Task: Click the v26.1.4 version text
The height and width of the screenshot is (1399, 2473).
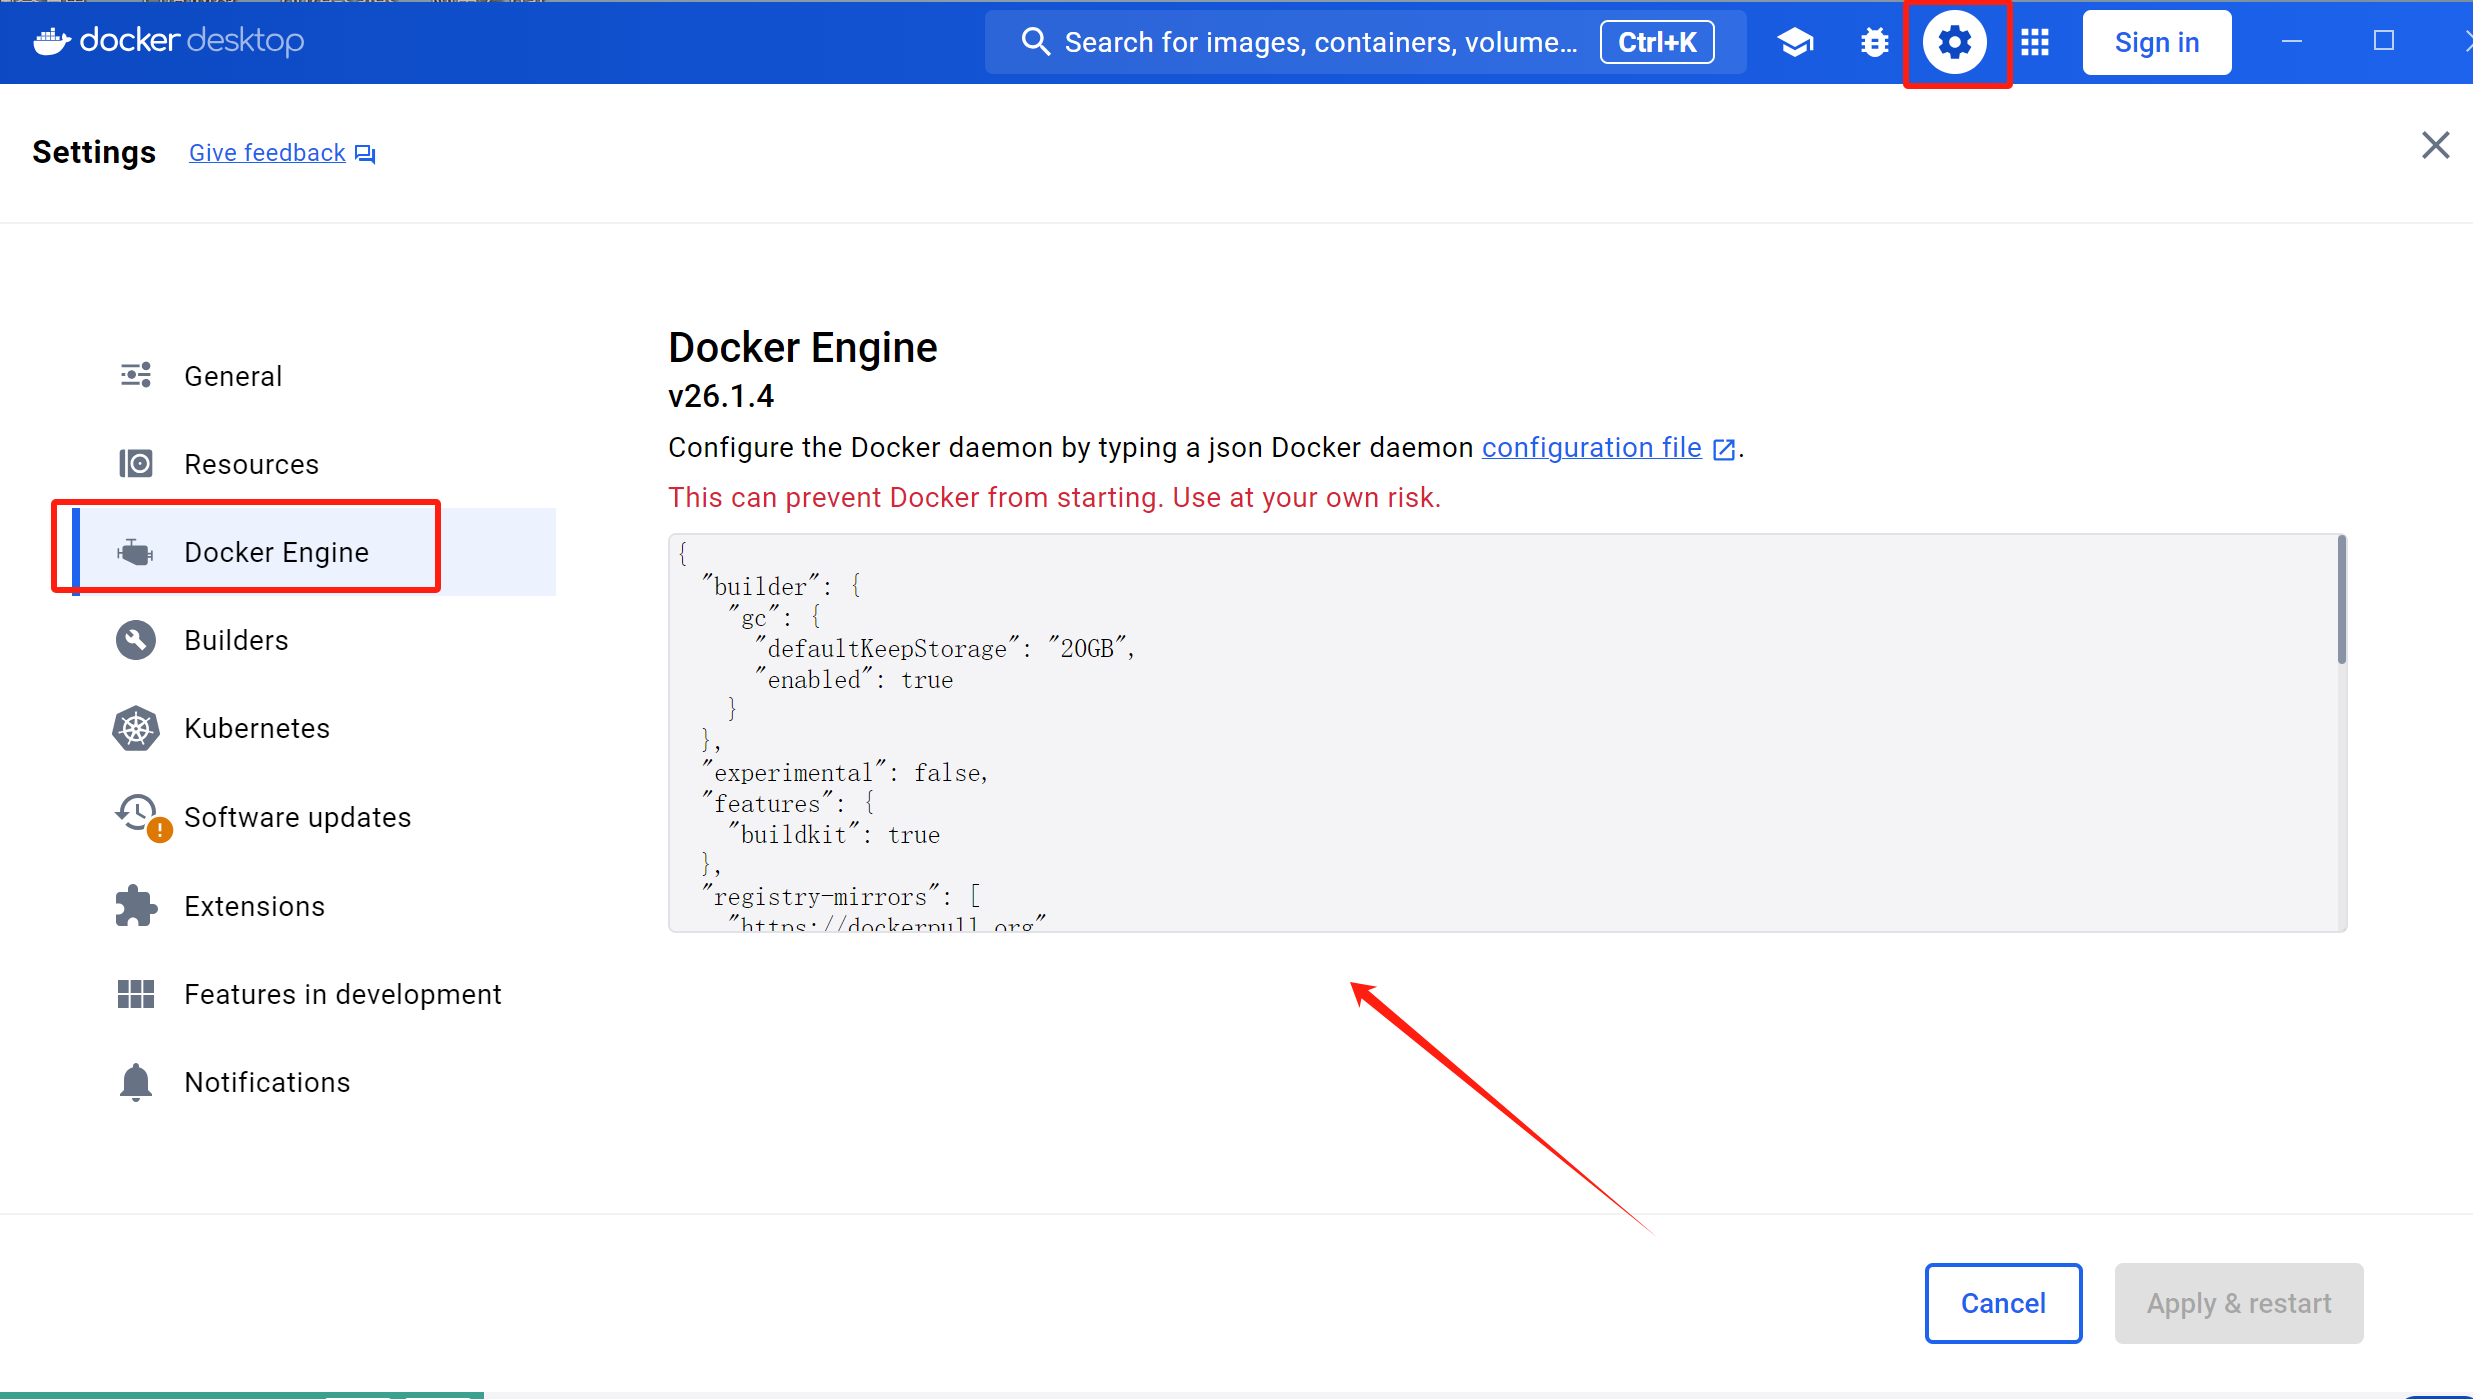Action: [721, 396]
